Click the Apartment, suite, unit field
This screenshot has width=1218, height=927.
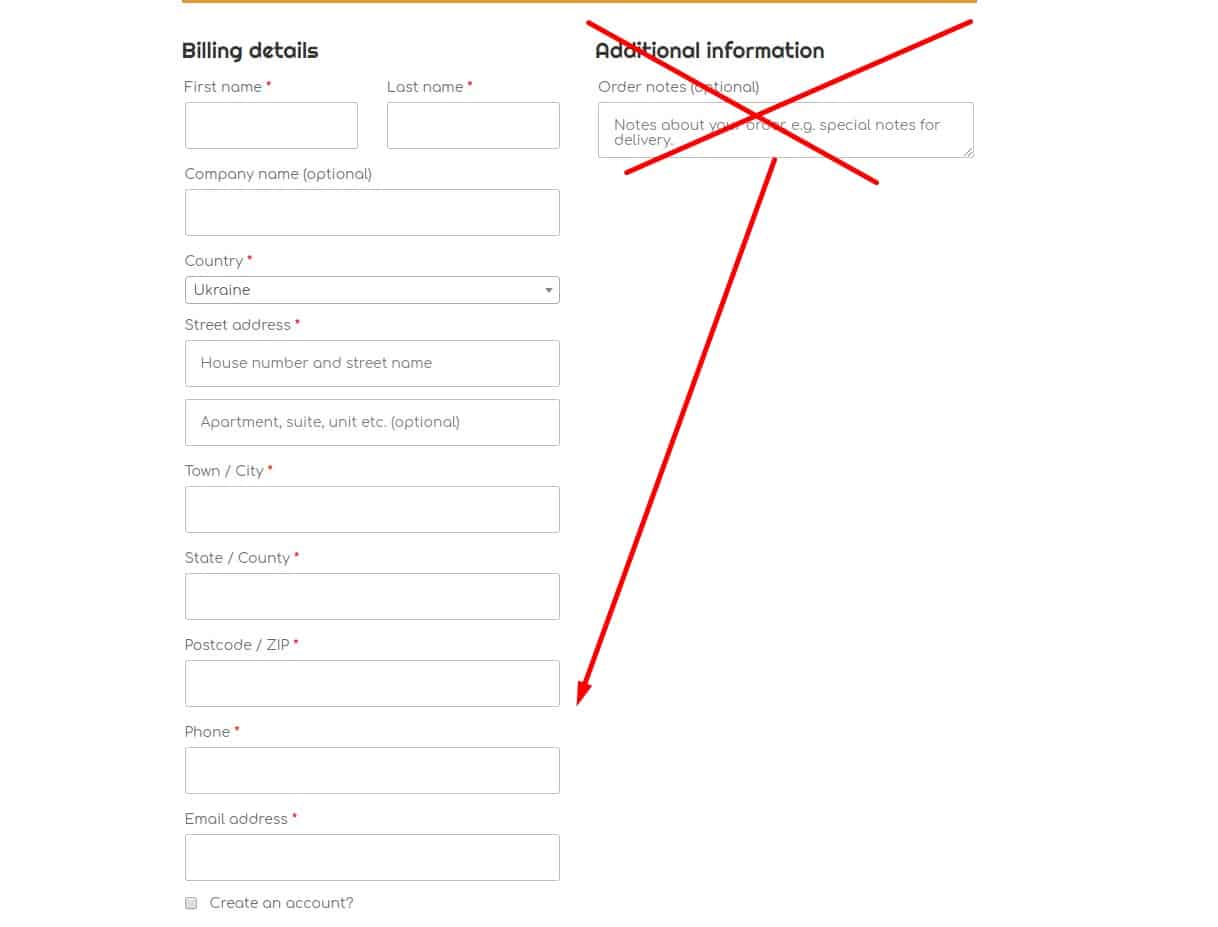(371, 422)
